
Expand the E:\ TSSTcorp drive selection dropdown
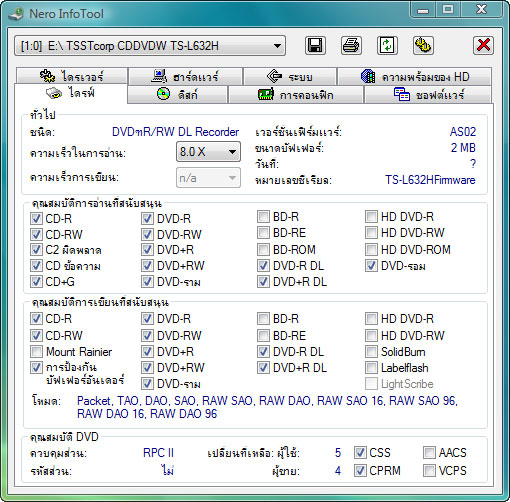(x=150, y=45)
